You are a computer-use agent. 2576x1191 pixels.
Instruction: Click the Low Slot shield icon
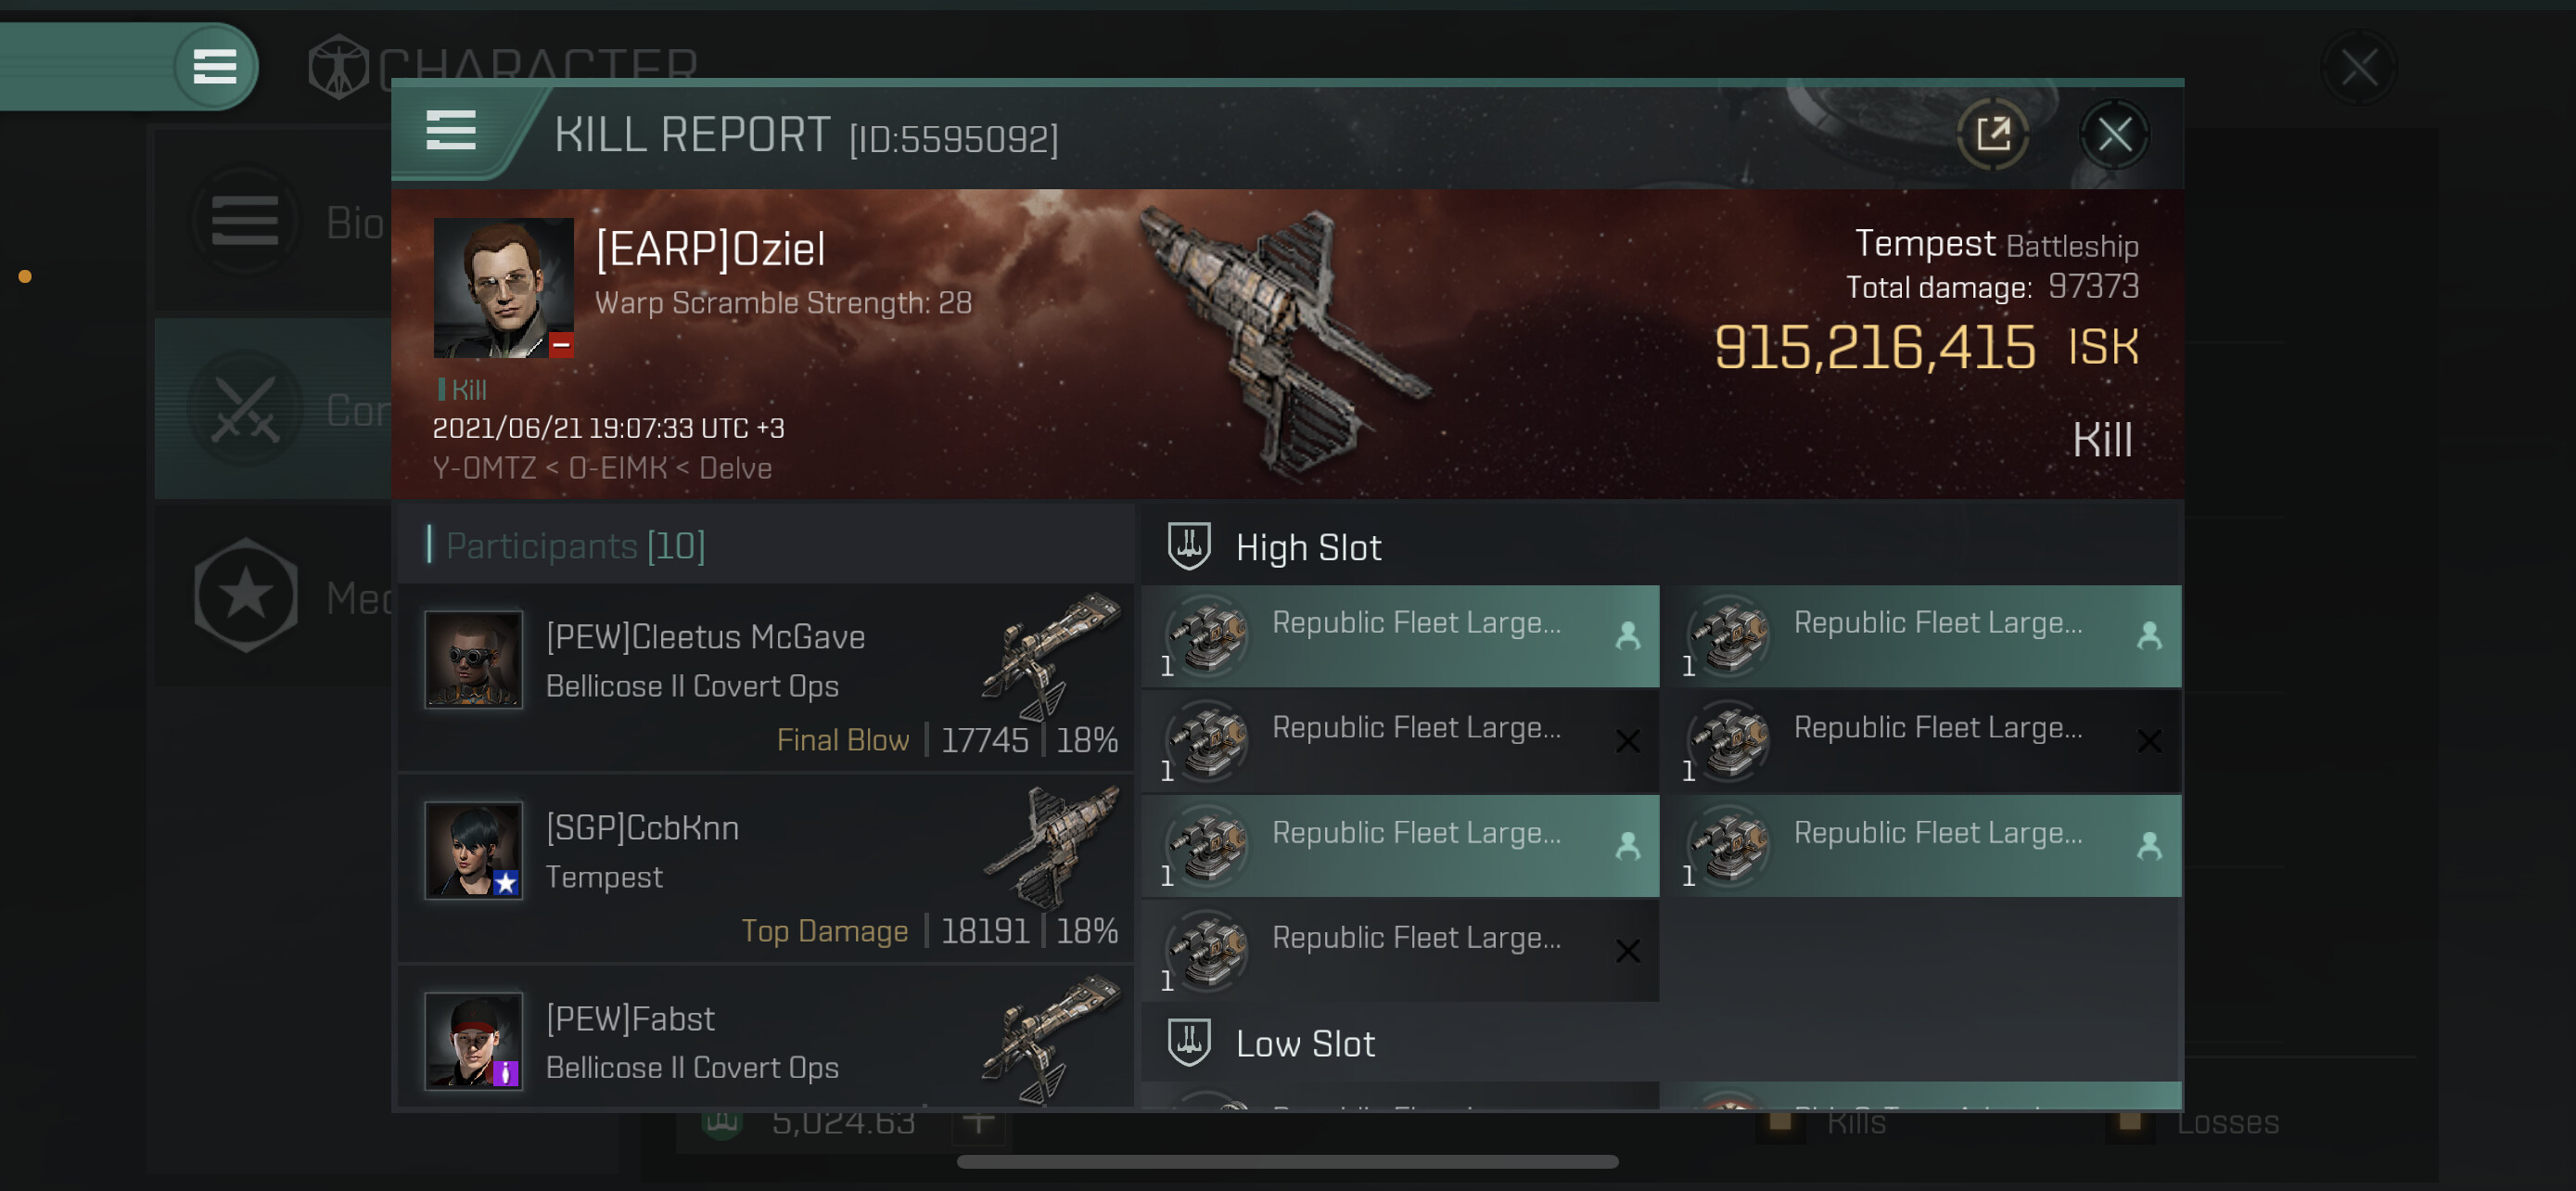tap(1189, 1042)
